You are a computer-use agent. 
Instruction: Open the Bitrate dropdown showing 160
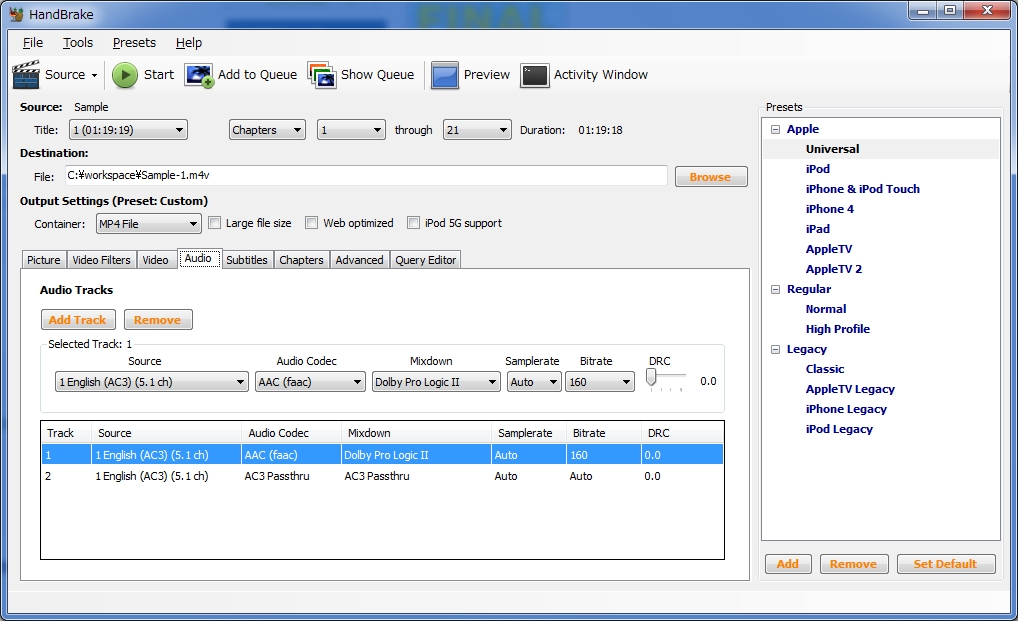coord(600,382)
